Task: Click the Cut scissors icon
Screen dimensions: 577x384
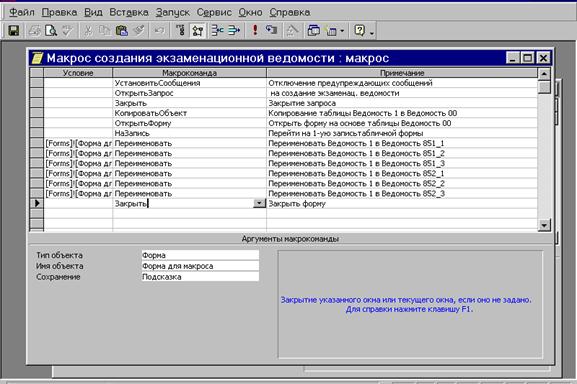Action: [x=88, y=31]
